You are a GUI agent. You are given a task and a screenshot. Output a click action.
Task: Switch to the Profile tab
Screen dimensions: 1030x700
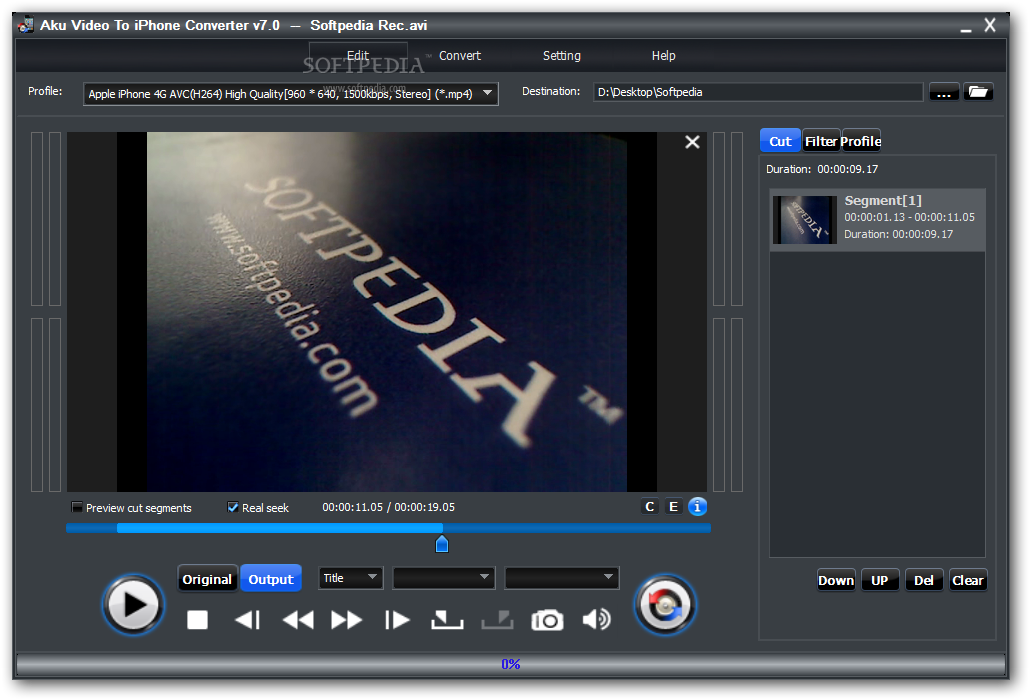[861, 141]
